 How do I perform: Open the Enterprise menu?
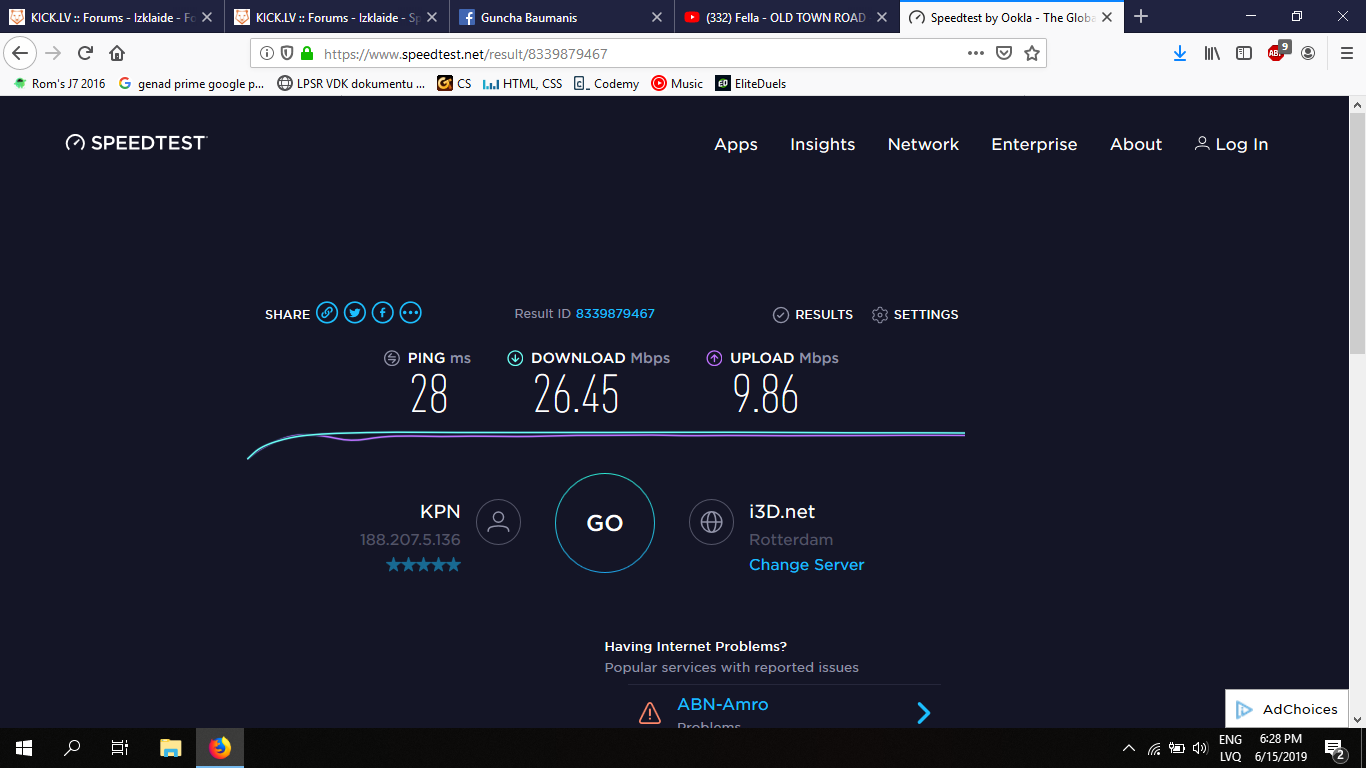tap(1034, 144)
